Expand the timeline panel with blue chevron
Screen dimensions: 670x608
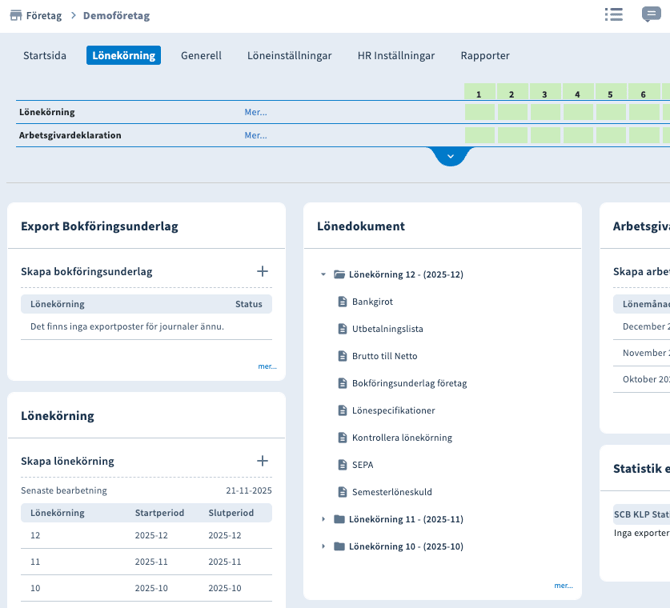450,157
